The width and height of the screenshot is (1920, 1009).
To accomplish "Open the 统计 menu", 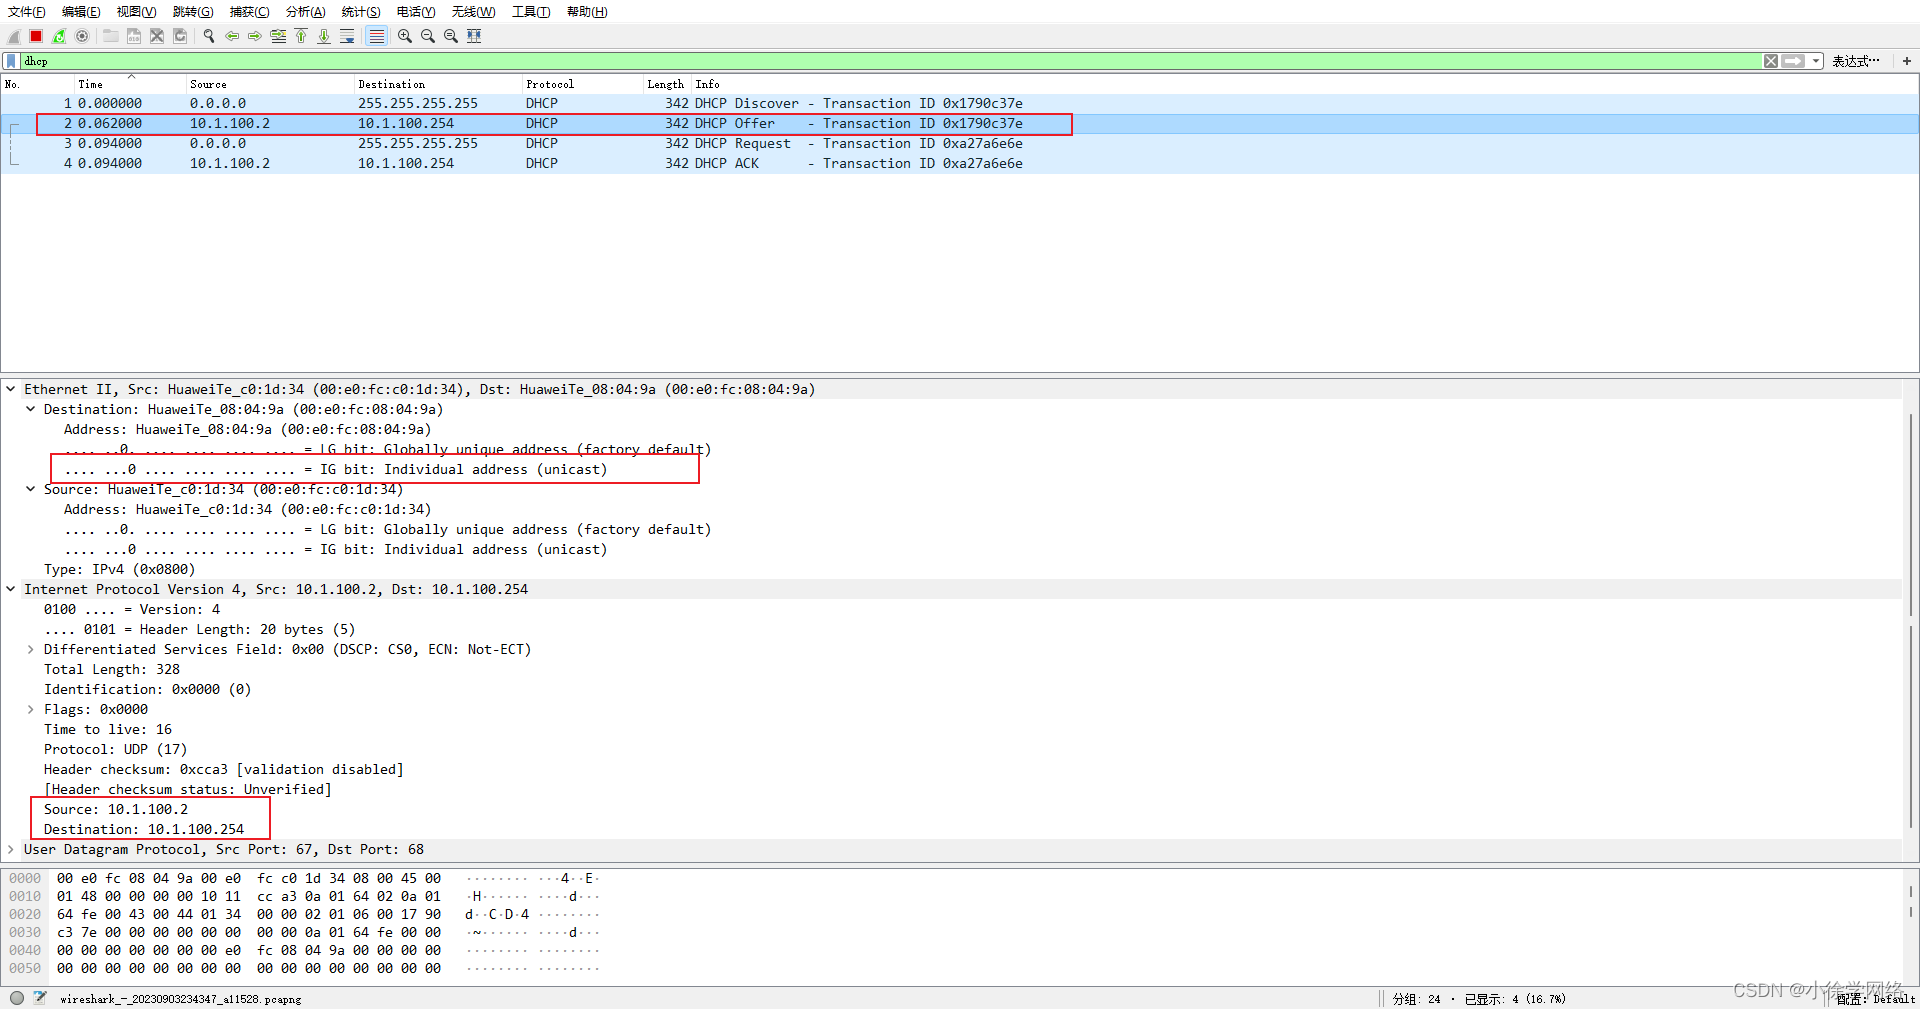I will click(360, 11).
